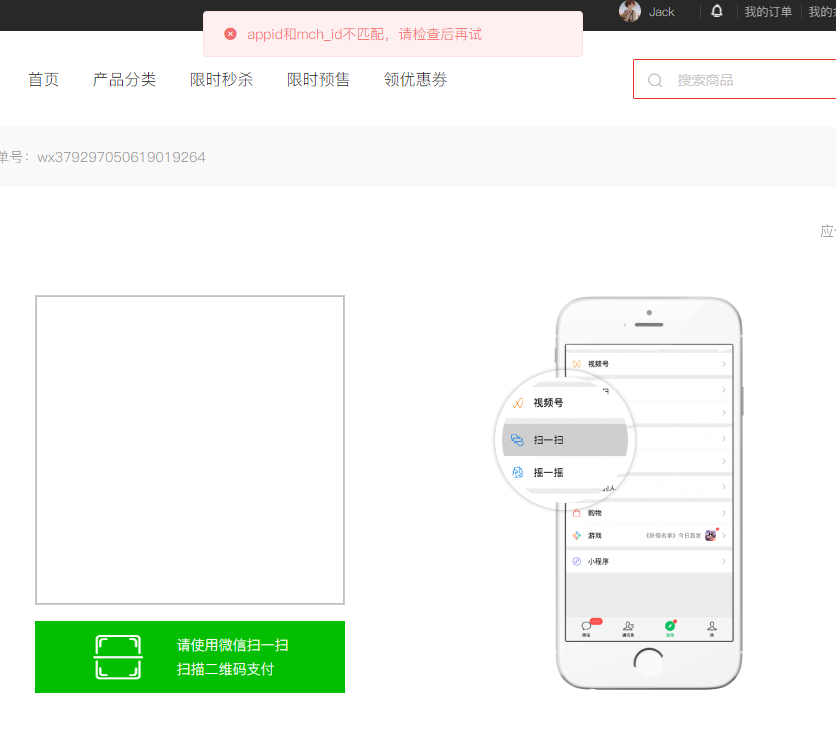Screen dimensions: 836x750
Task: Open 我的订单 in the top bar
Action: click(x=768, y=12)
